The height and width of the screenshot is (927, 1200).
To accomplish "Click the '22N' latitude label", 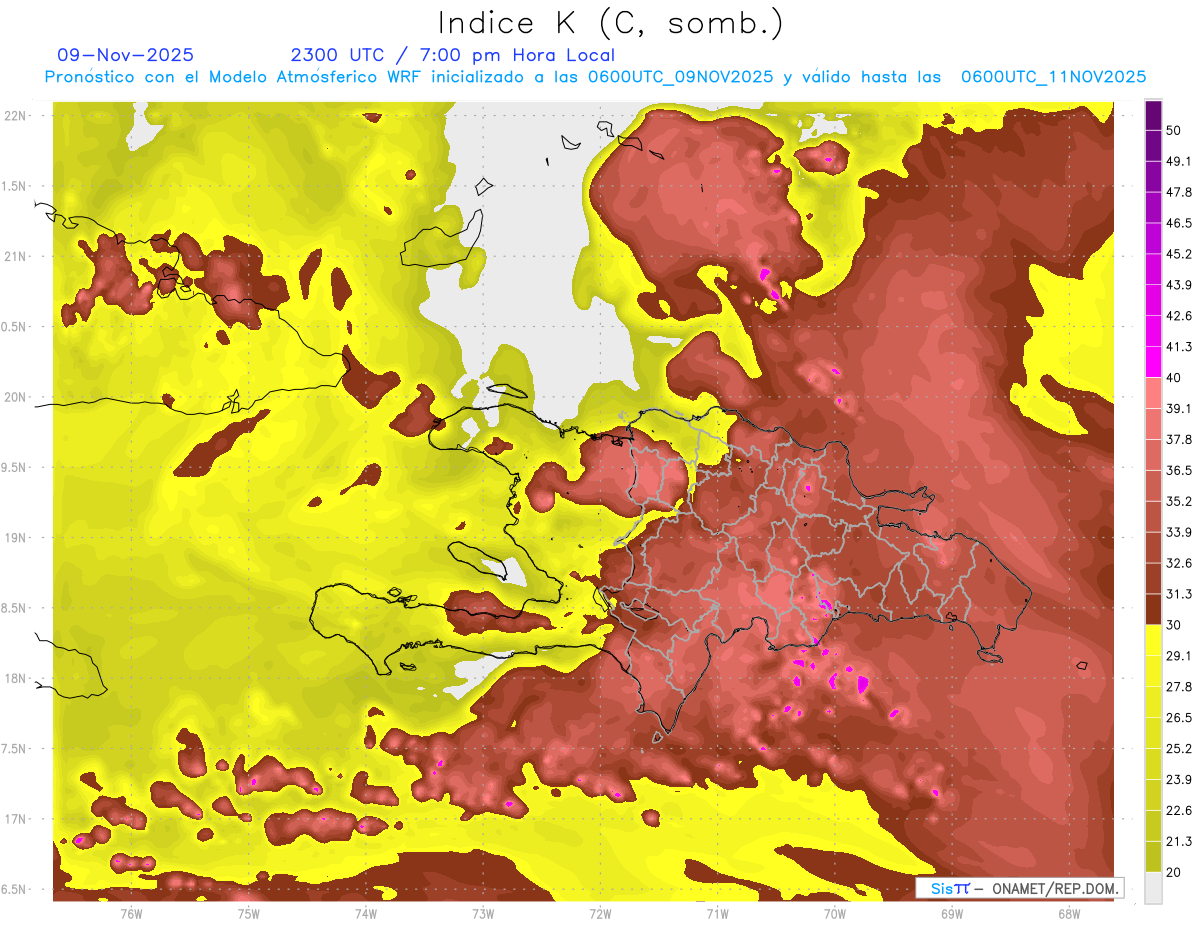I will (15, 116).
